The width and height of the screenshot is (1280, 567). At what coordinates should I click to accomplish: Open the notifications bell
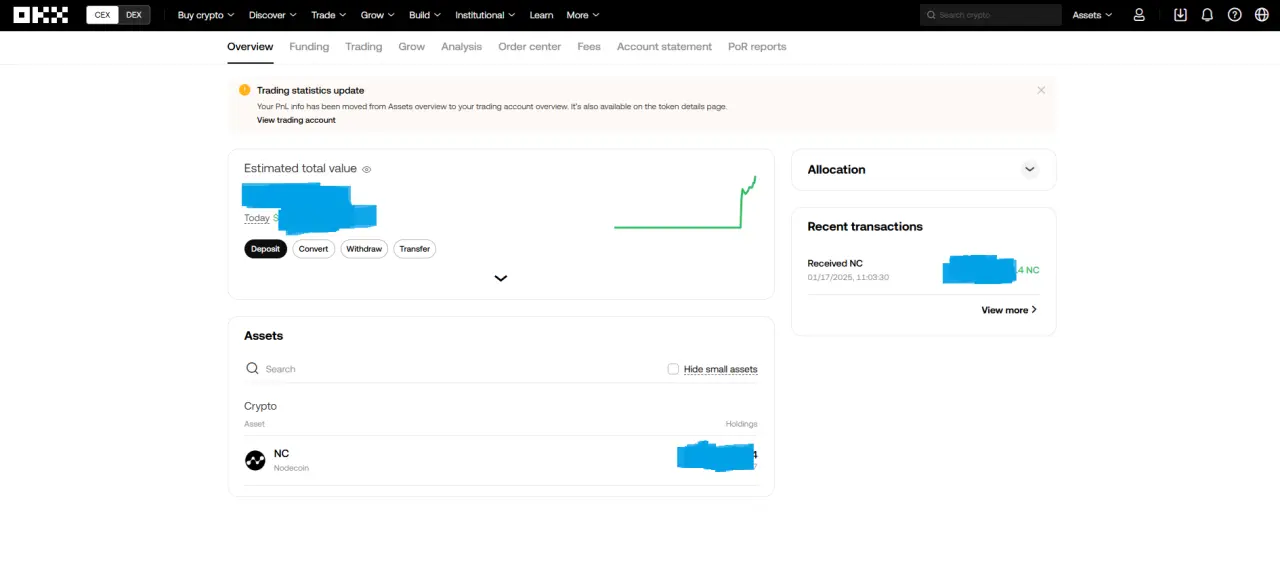[1207, 15]
